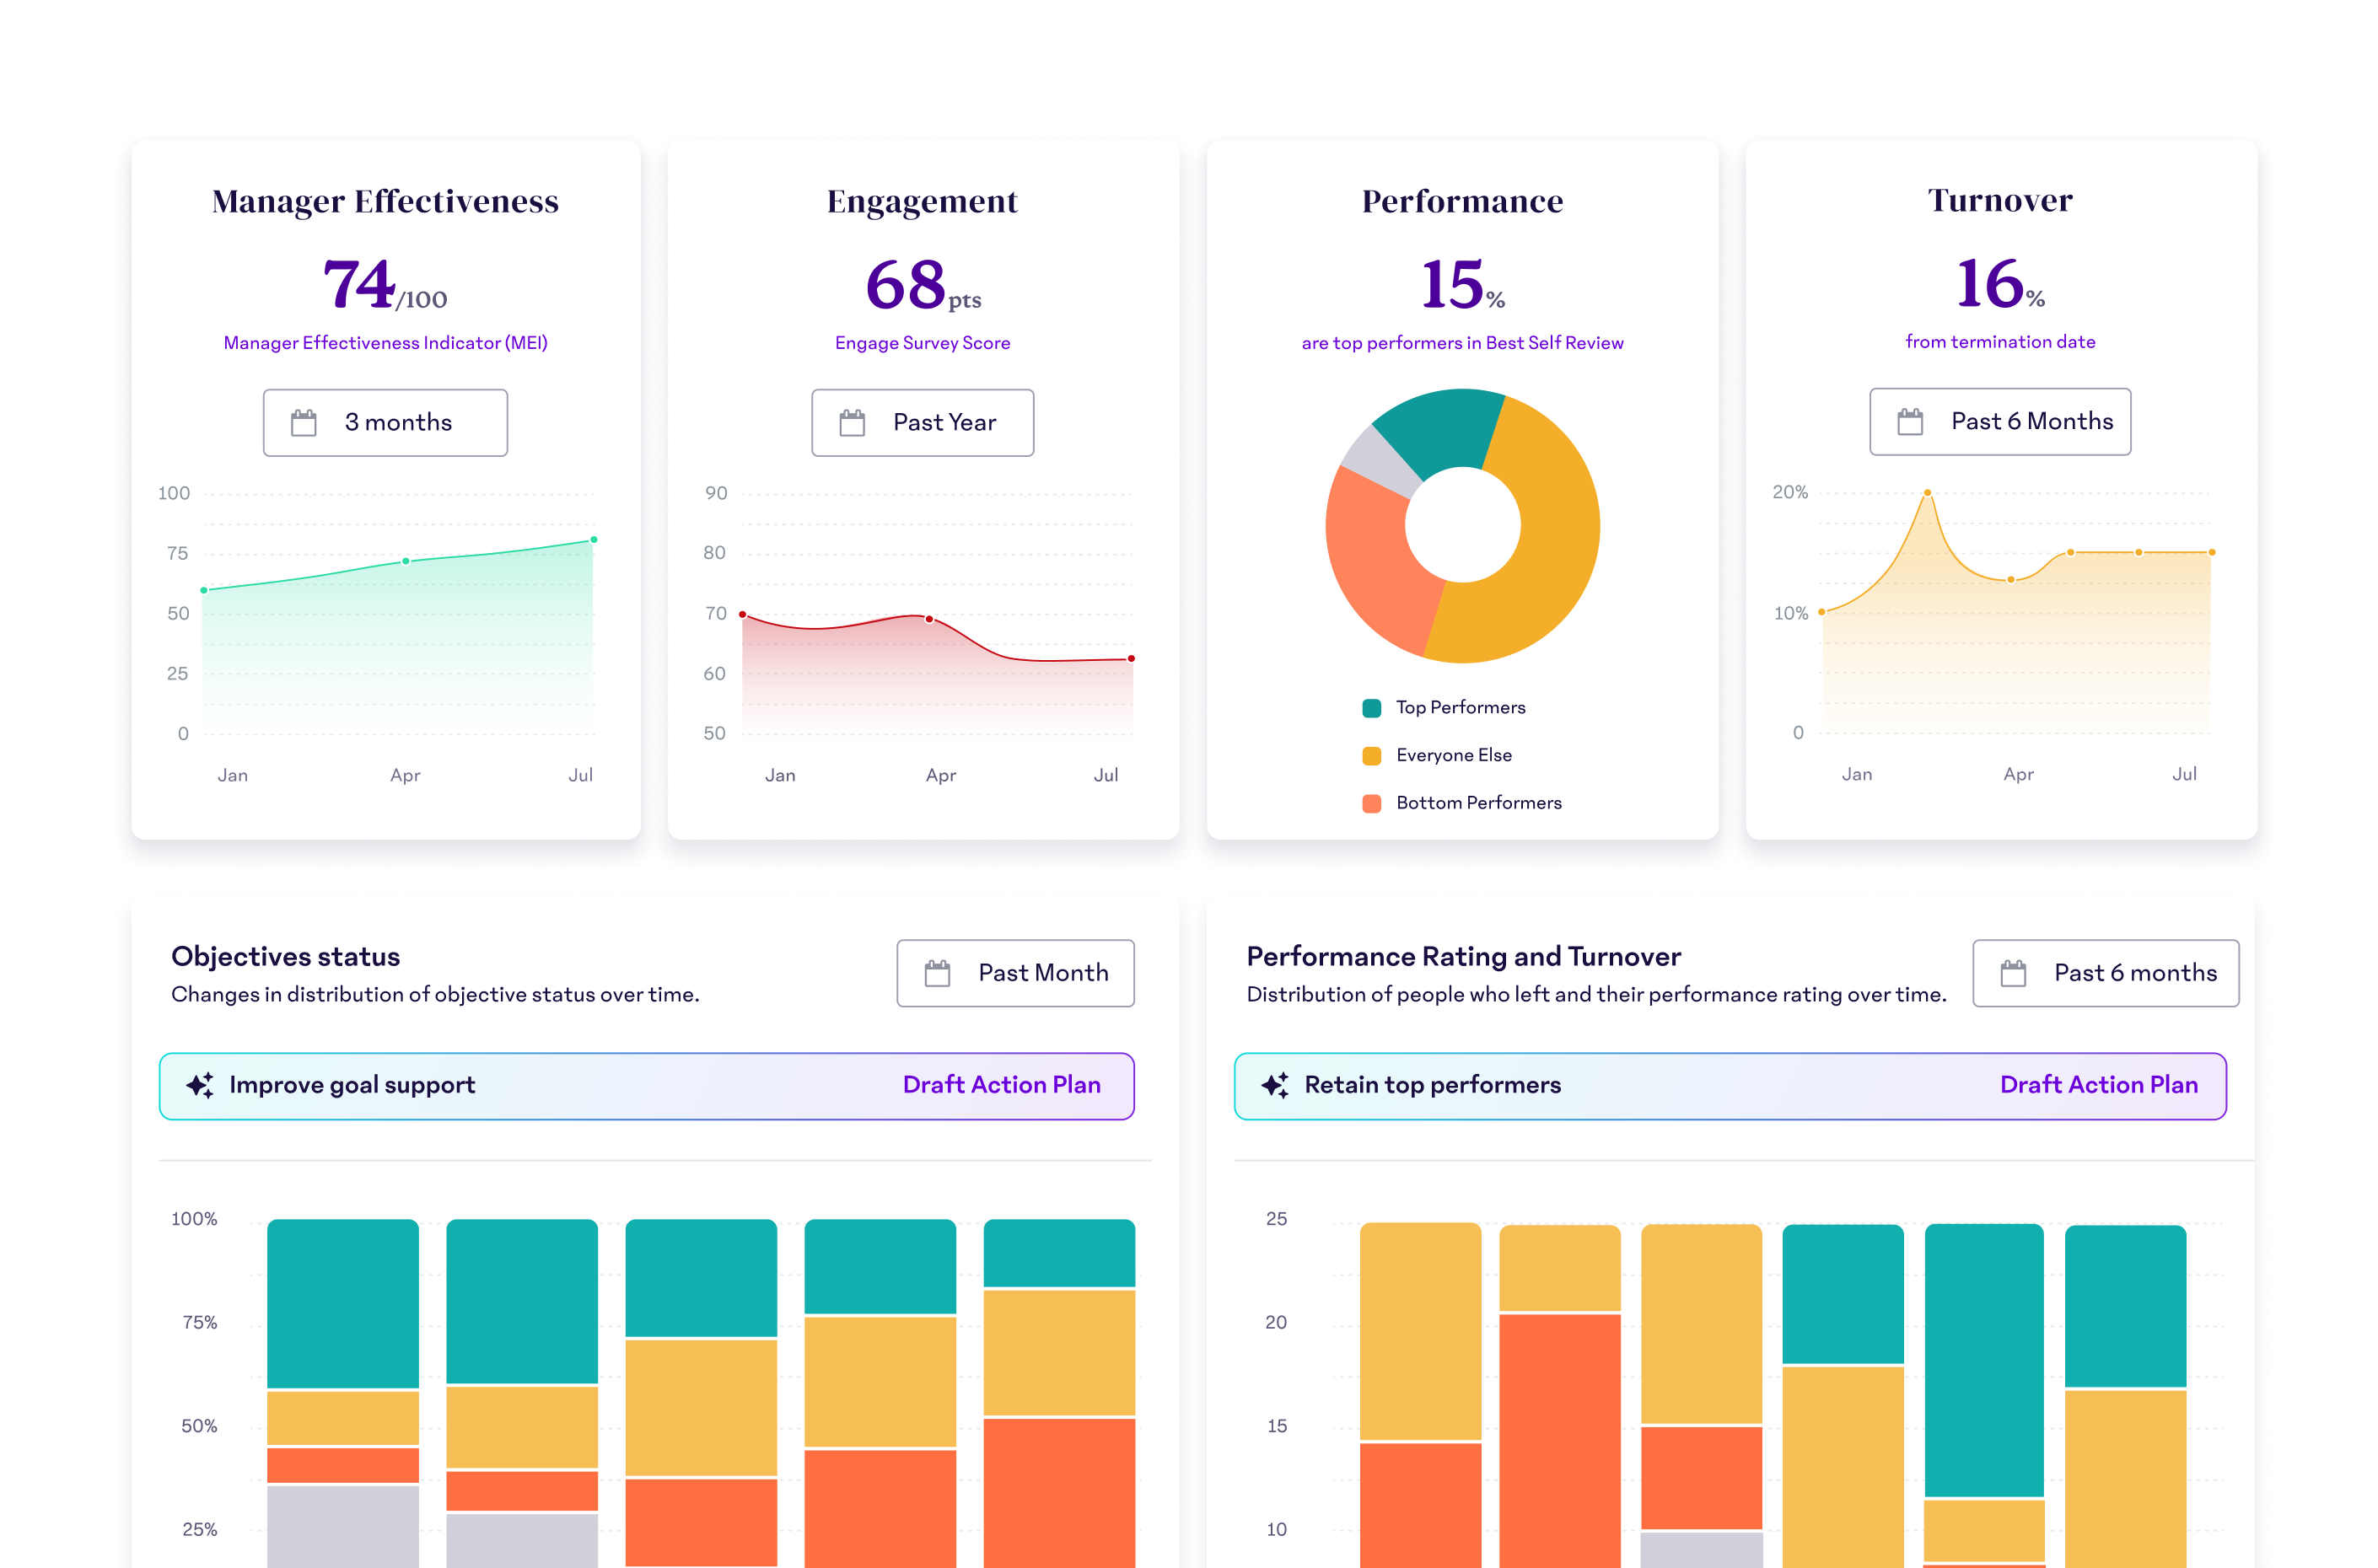Image resolution: width=2378 pixels, height=1568 pixels.
Task: Click the yellow Everyone Else color swatch
Action: (x=1370, y=755)
